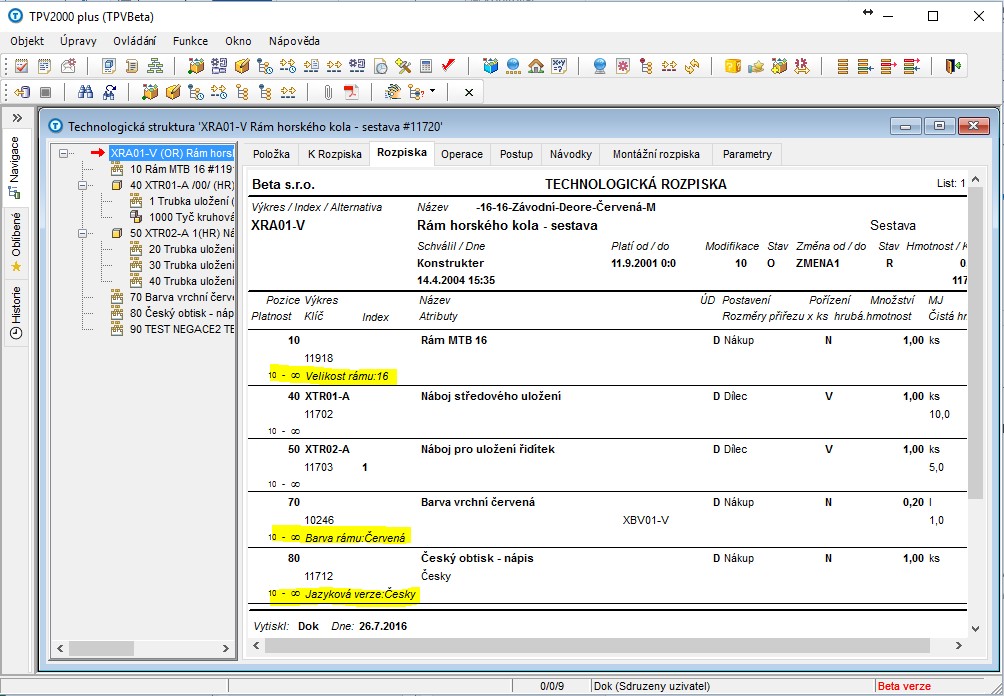Click the orange stacked lines icon
Image resolution: width=1004 pixels, height=696 pixels.
pos(843,65)
